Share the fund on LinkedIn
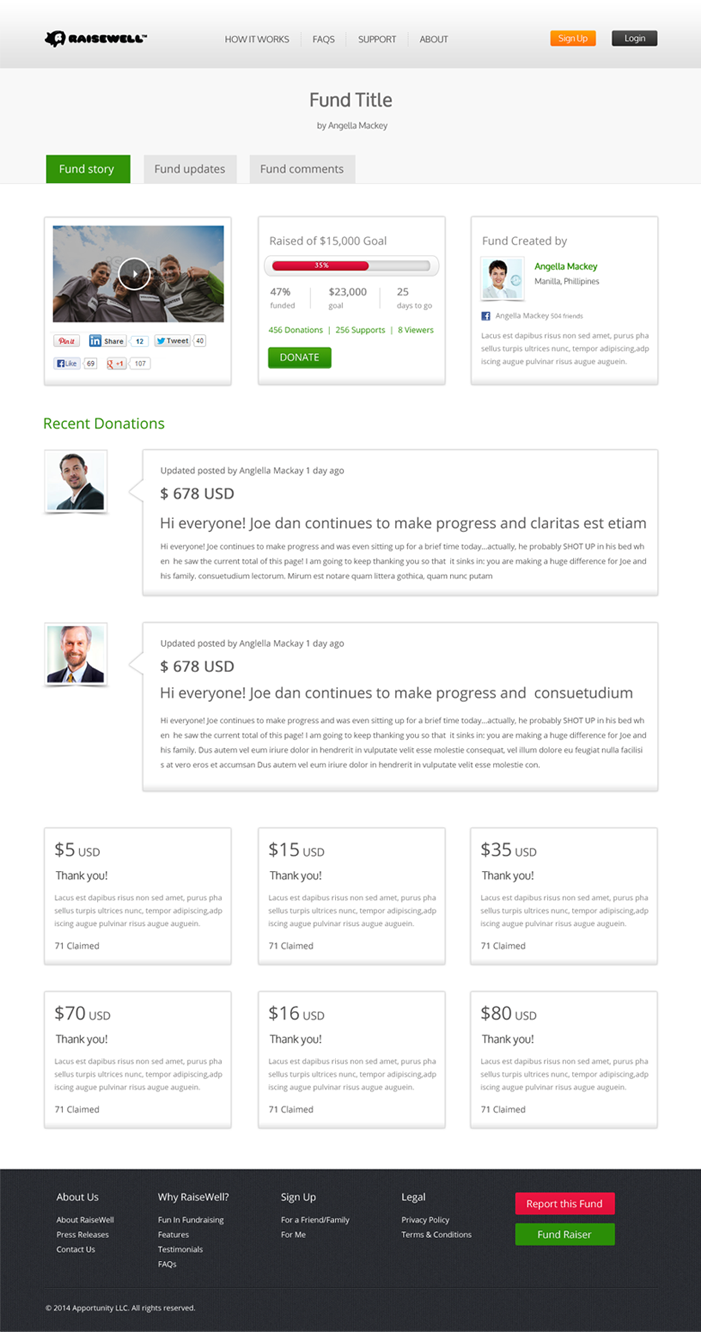Screen dimensions: 701x1332 (x=108, y=341)
